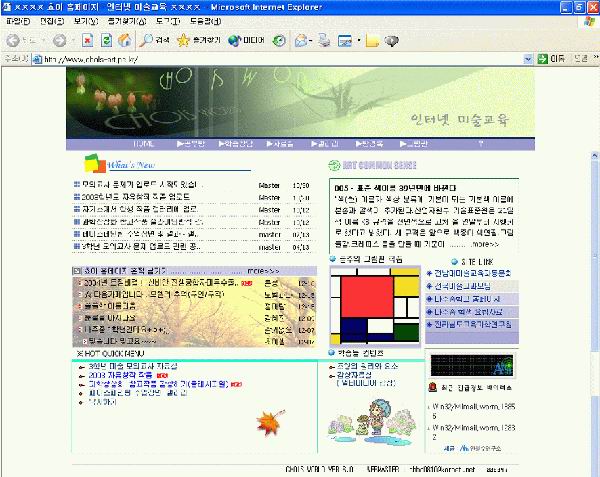Viewport: 600px width, 477px height.
Task: Click the question mark in navigation bar
Action: (x=481, y=144)
